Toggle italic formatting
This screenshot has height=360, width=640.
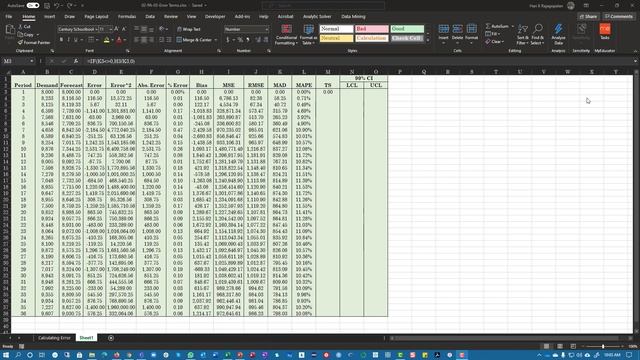(x=68, y=40)
